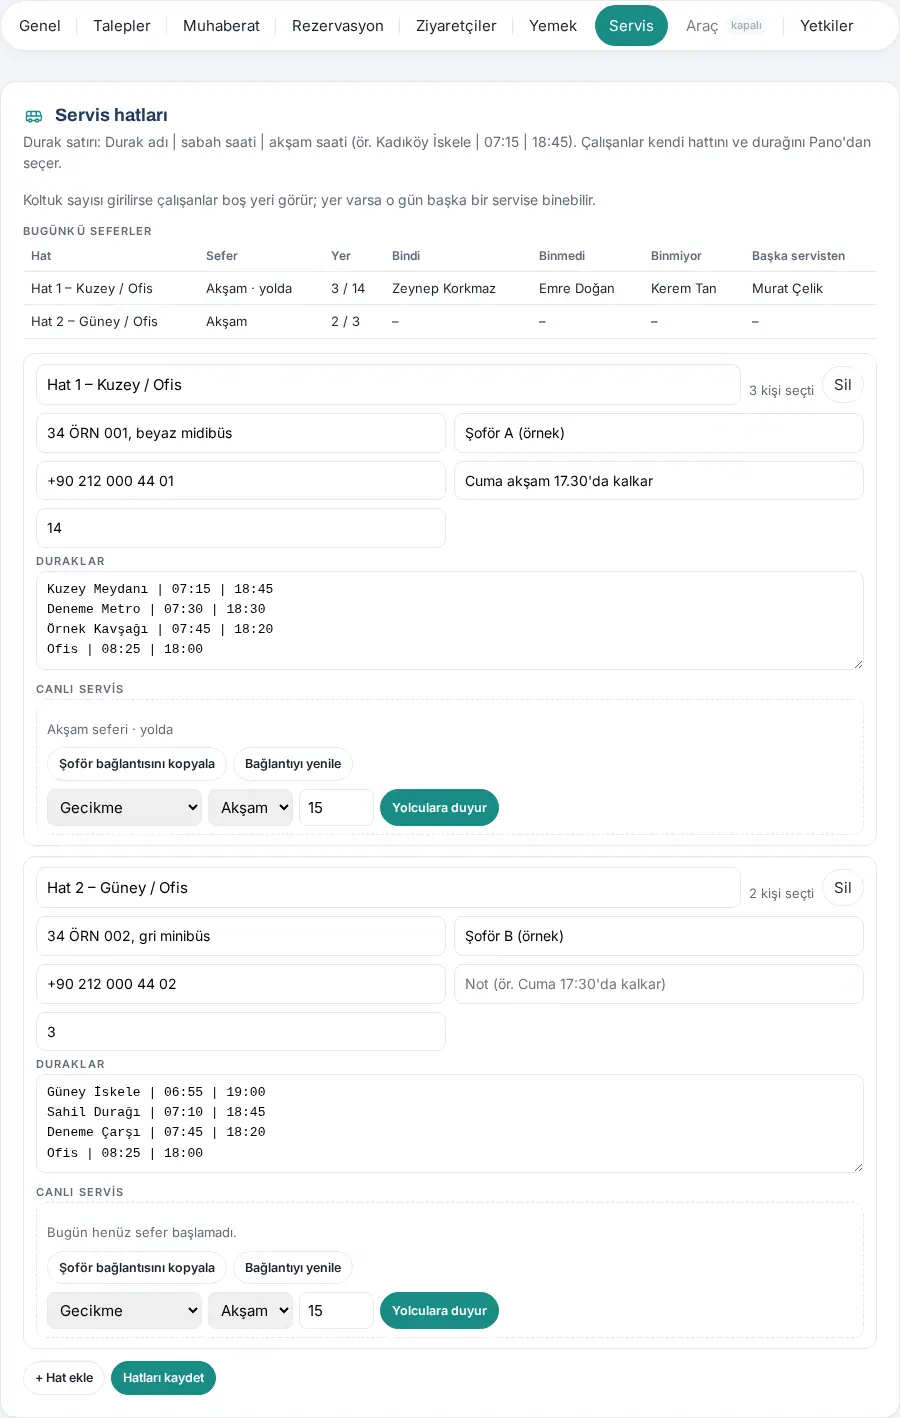Image resolution: width=900 pixels, height=1418 pixels.
Task: Edit the Şoför B (örnek) driver field
Action: 659,936
